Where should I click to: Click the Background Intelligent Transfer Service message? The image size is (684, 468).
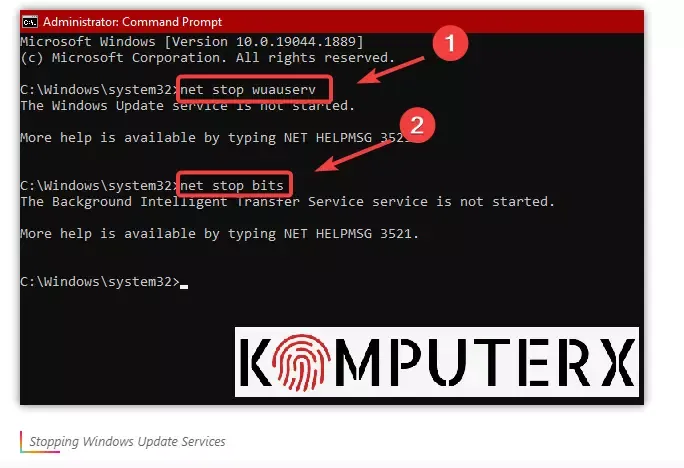pos(287,202)
